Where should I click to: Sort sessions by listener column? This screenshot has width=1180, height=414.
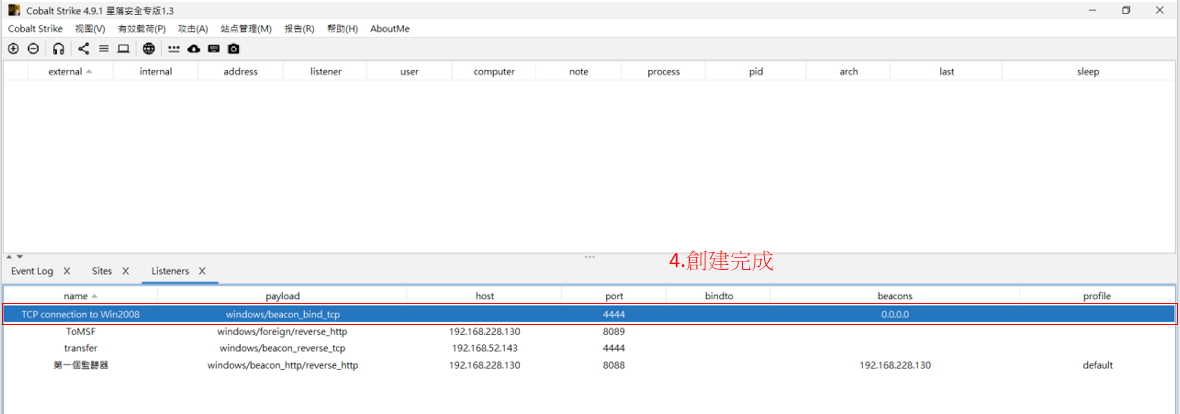pos(325,72)
